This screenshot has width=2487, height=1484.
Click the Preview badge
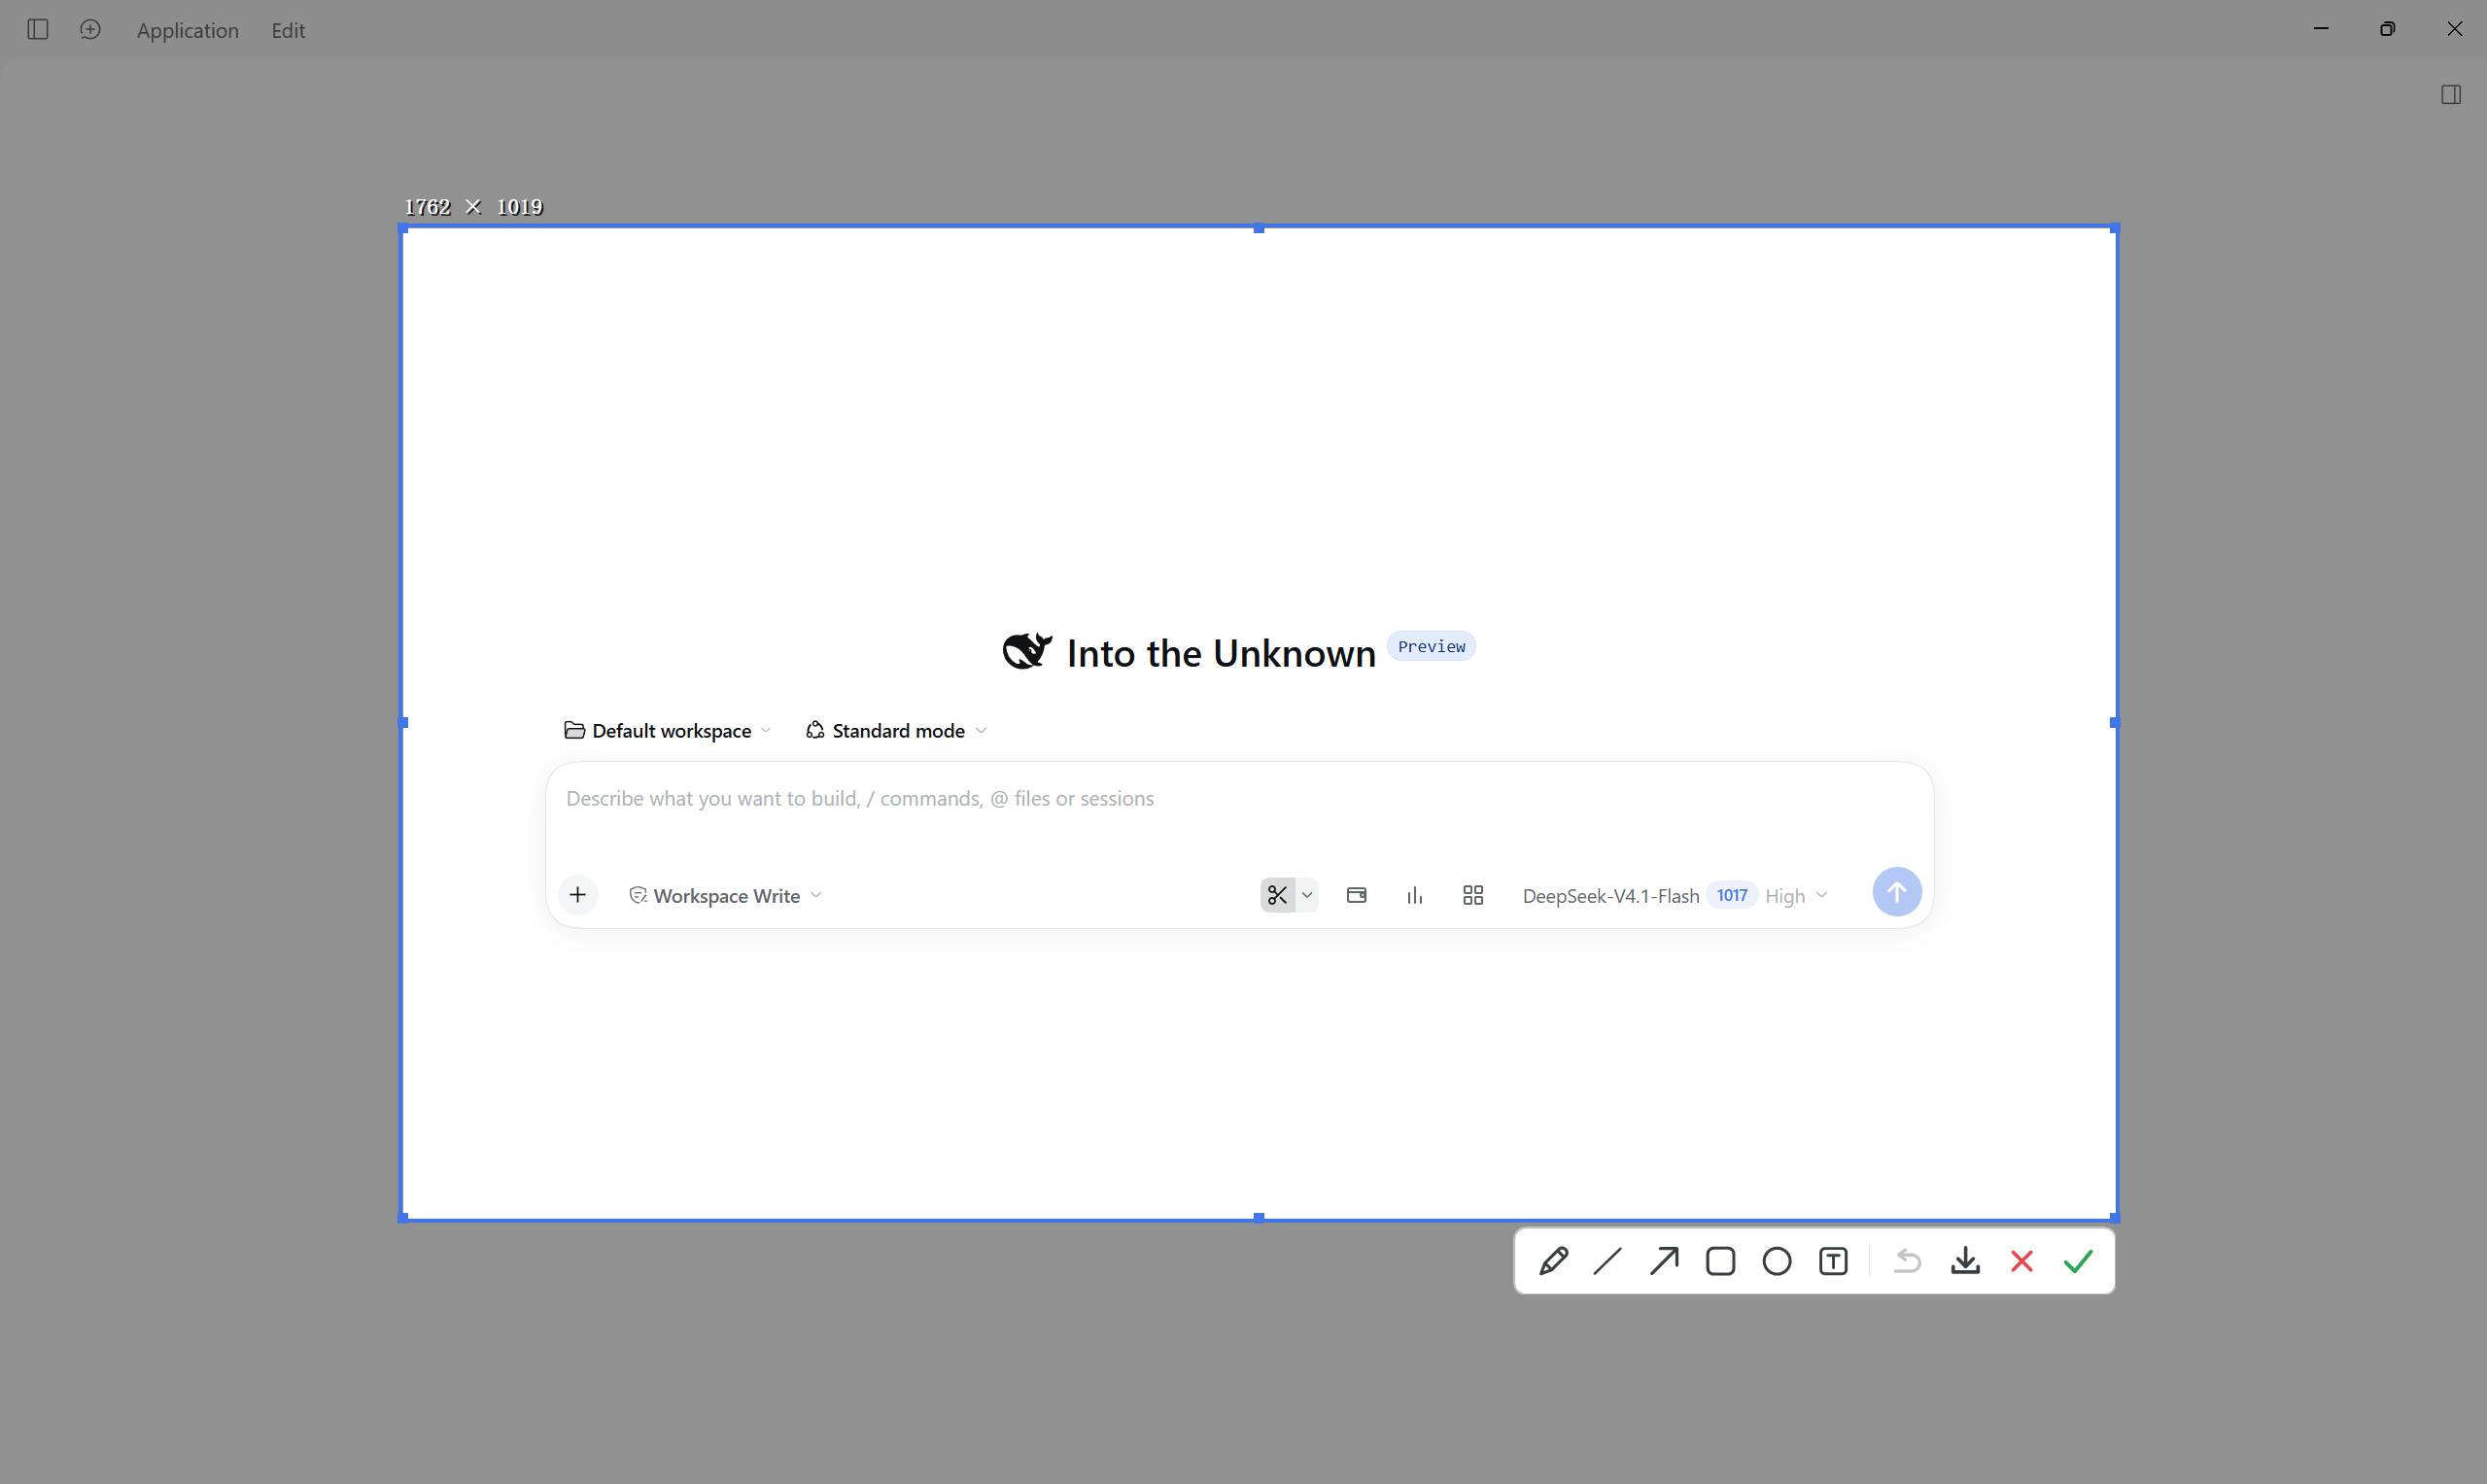[1431, 647]
